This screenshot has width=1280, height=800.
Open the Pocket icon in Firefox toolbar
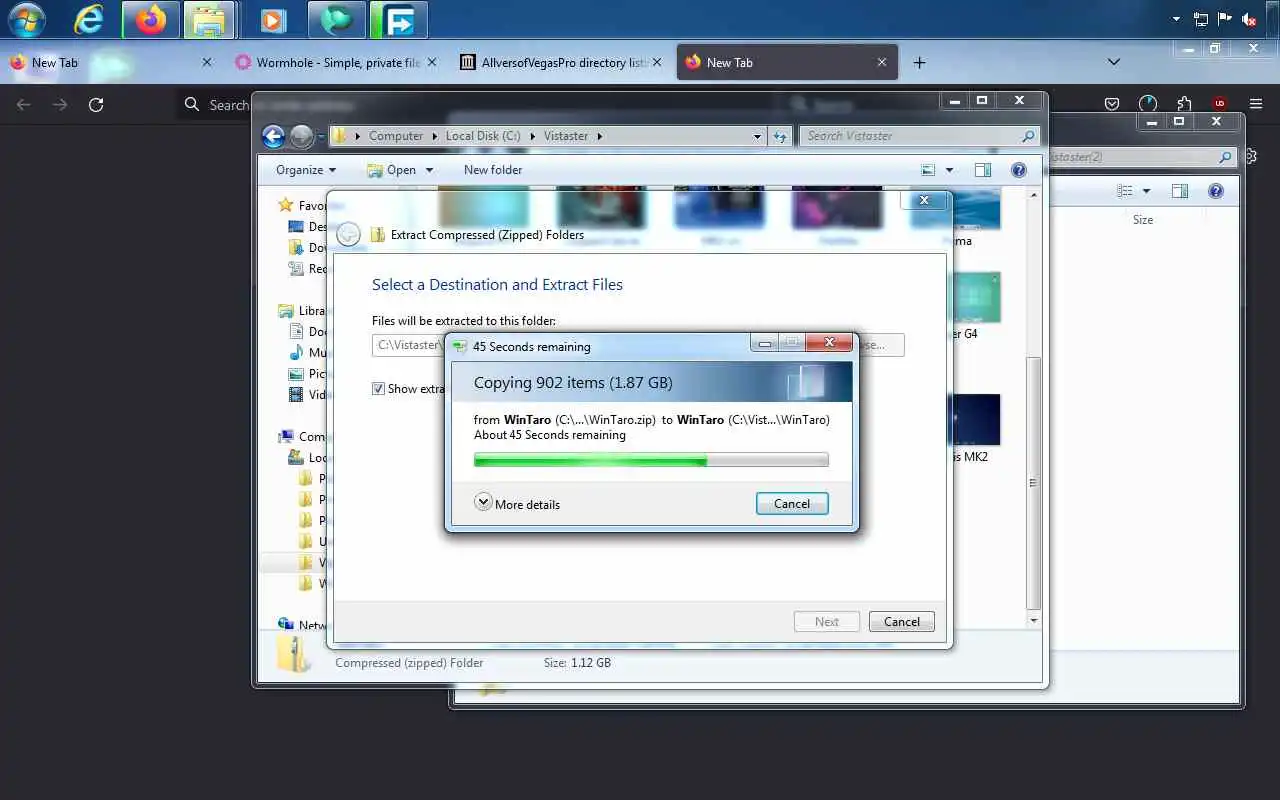coord(1112,104)
